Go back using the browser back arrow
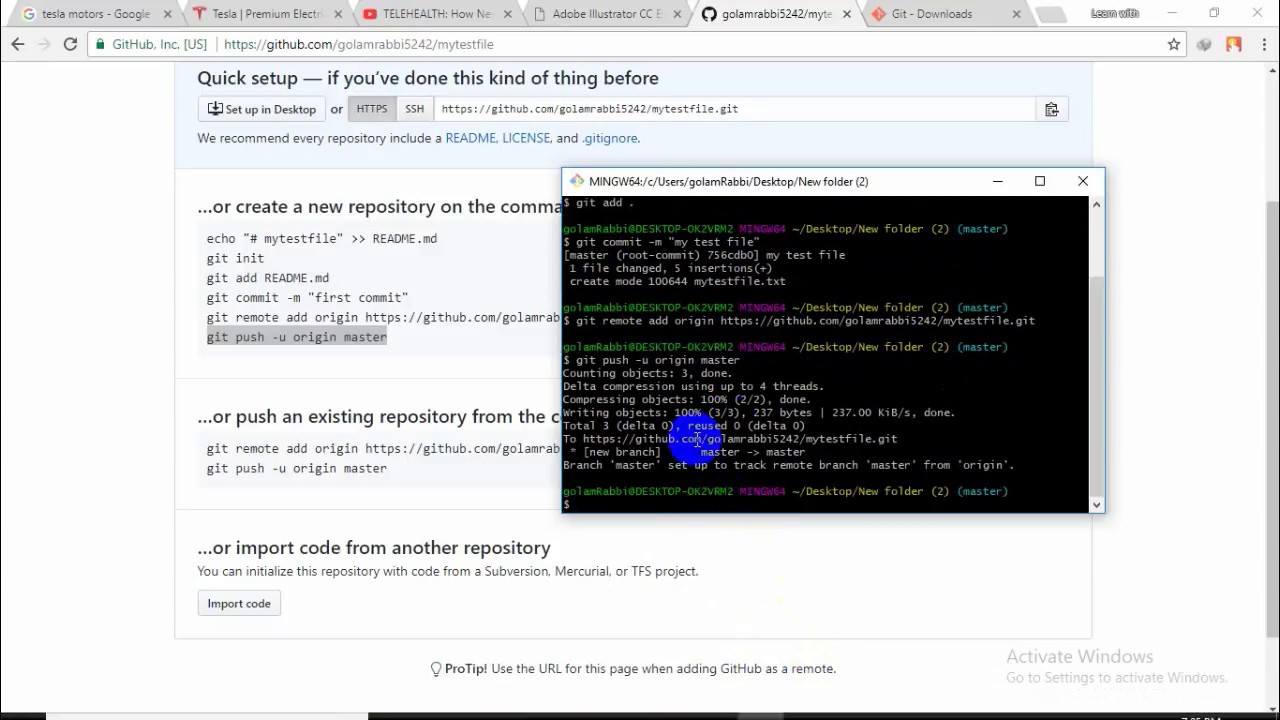The width and height of the screenshot is (1280, 720). (18, 44)
